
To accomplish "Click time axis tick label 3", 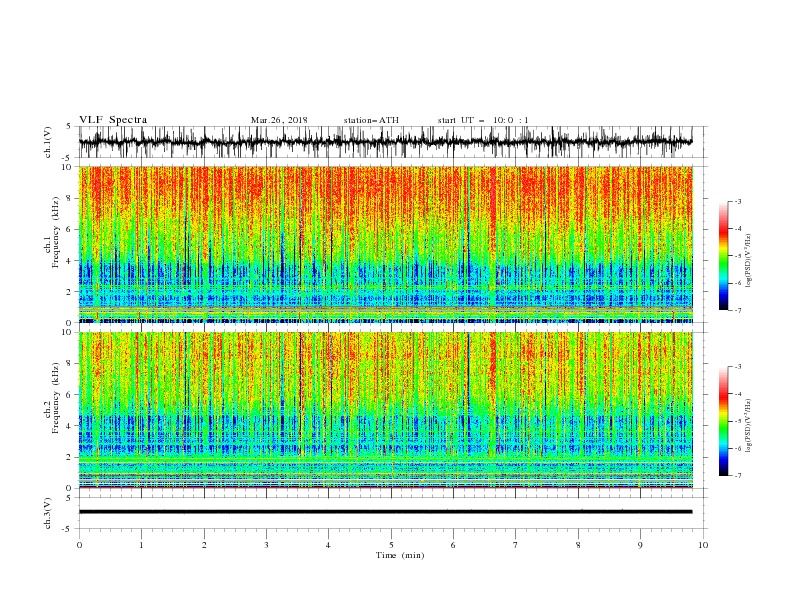I will coord(266,545).
